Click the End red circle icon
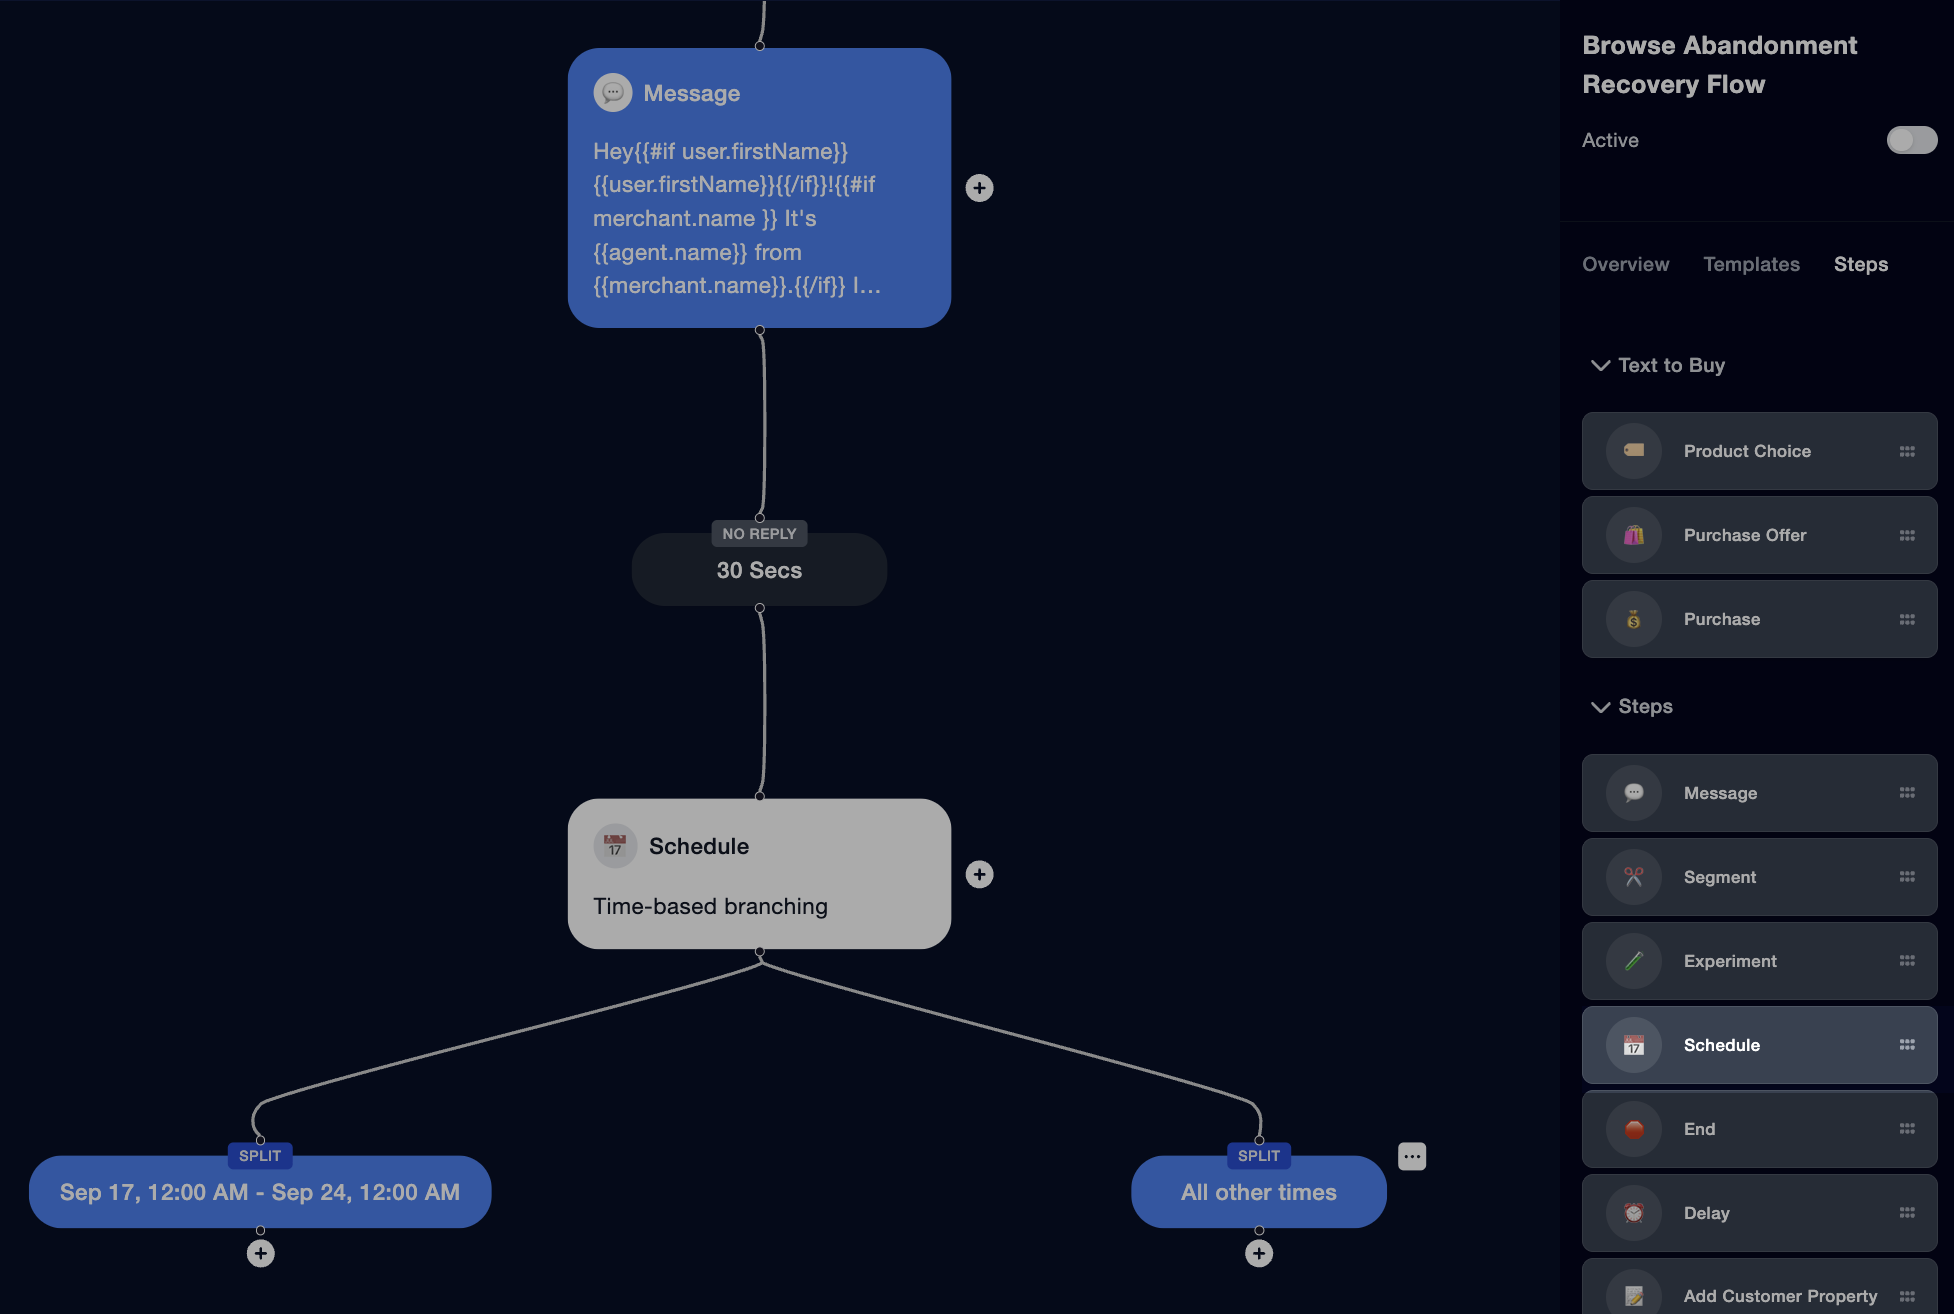The image size is (1954, 1314). pyautogui.click(x=1633, y=1129)
